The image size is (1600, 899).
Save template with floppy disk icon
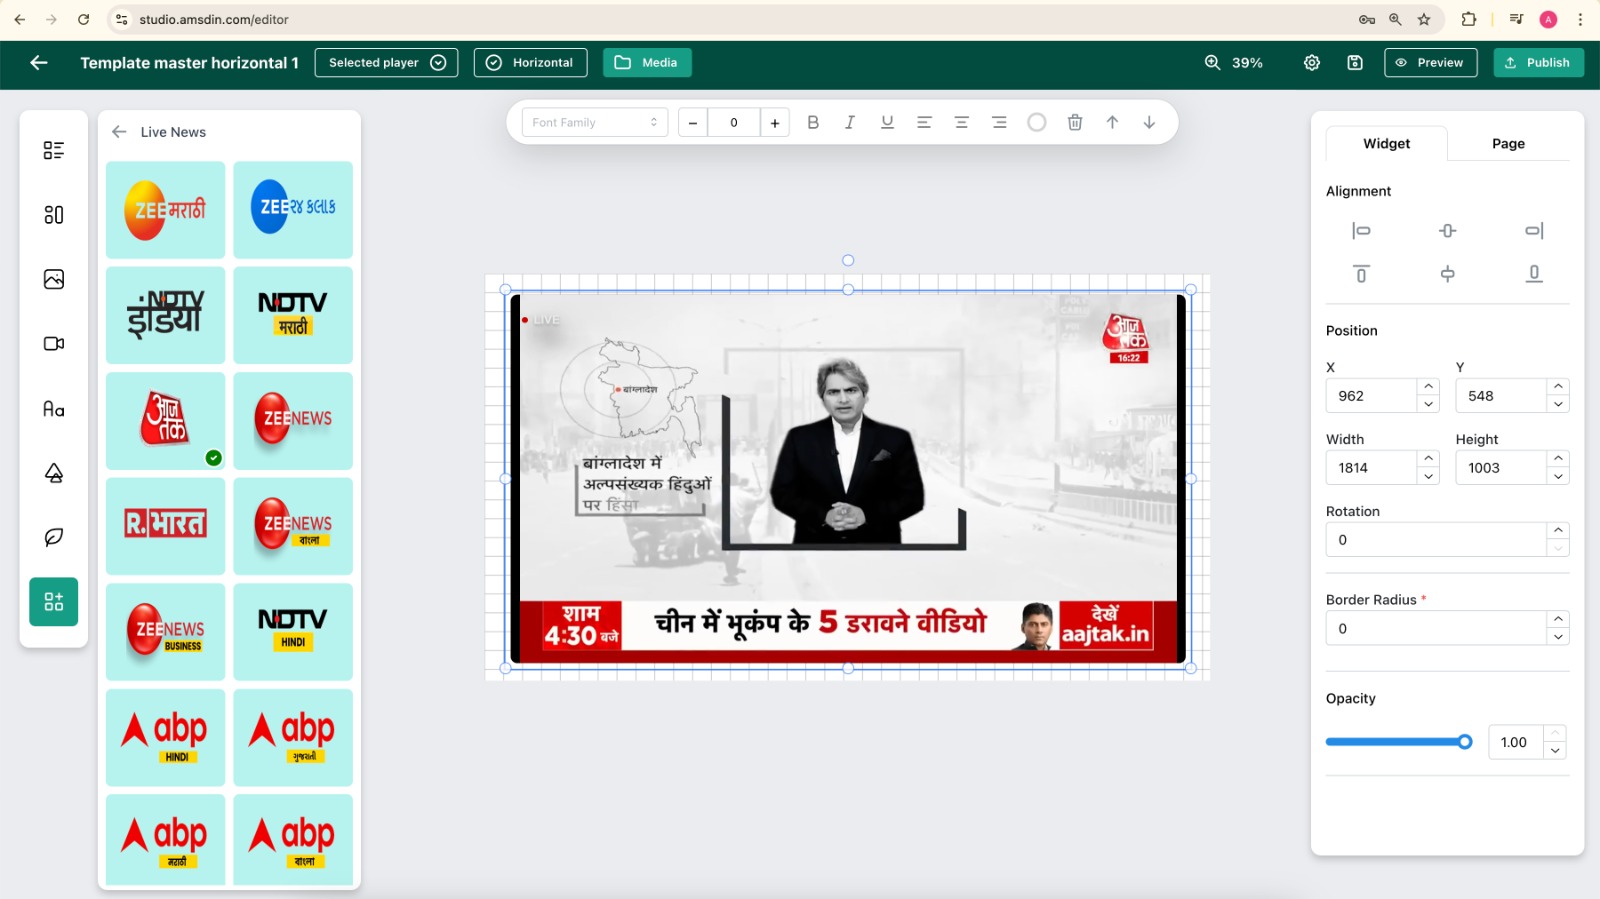pos(1355,62)
